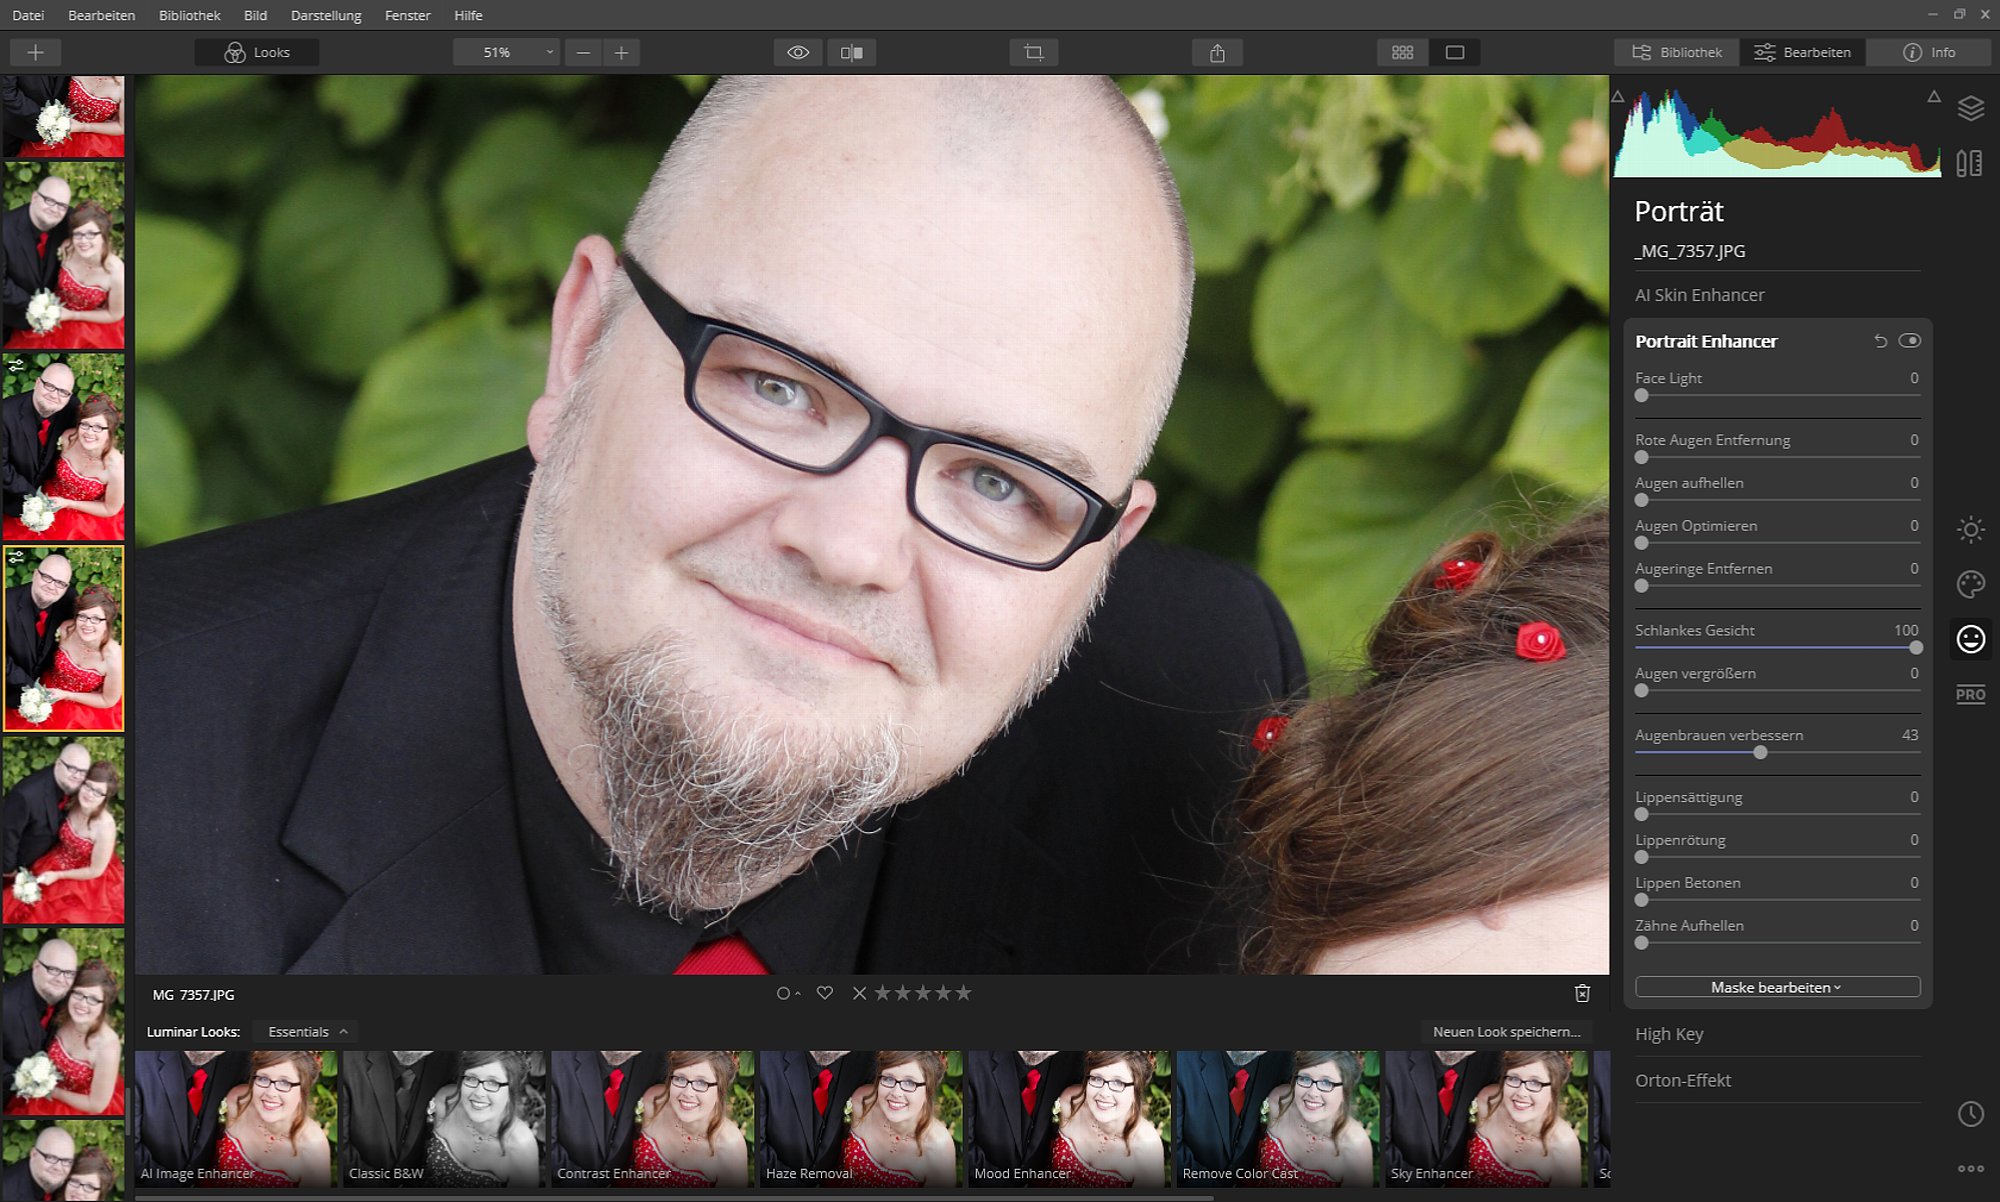The width and height of the screenshot is (2000, 1202).
Task: Open the Essentials looks category dropdown
Action: coord(307,1032)
